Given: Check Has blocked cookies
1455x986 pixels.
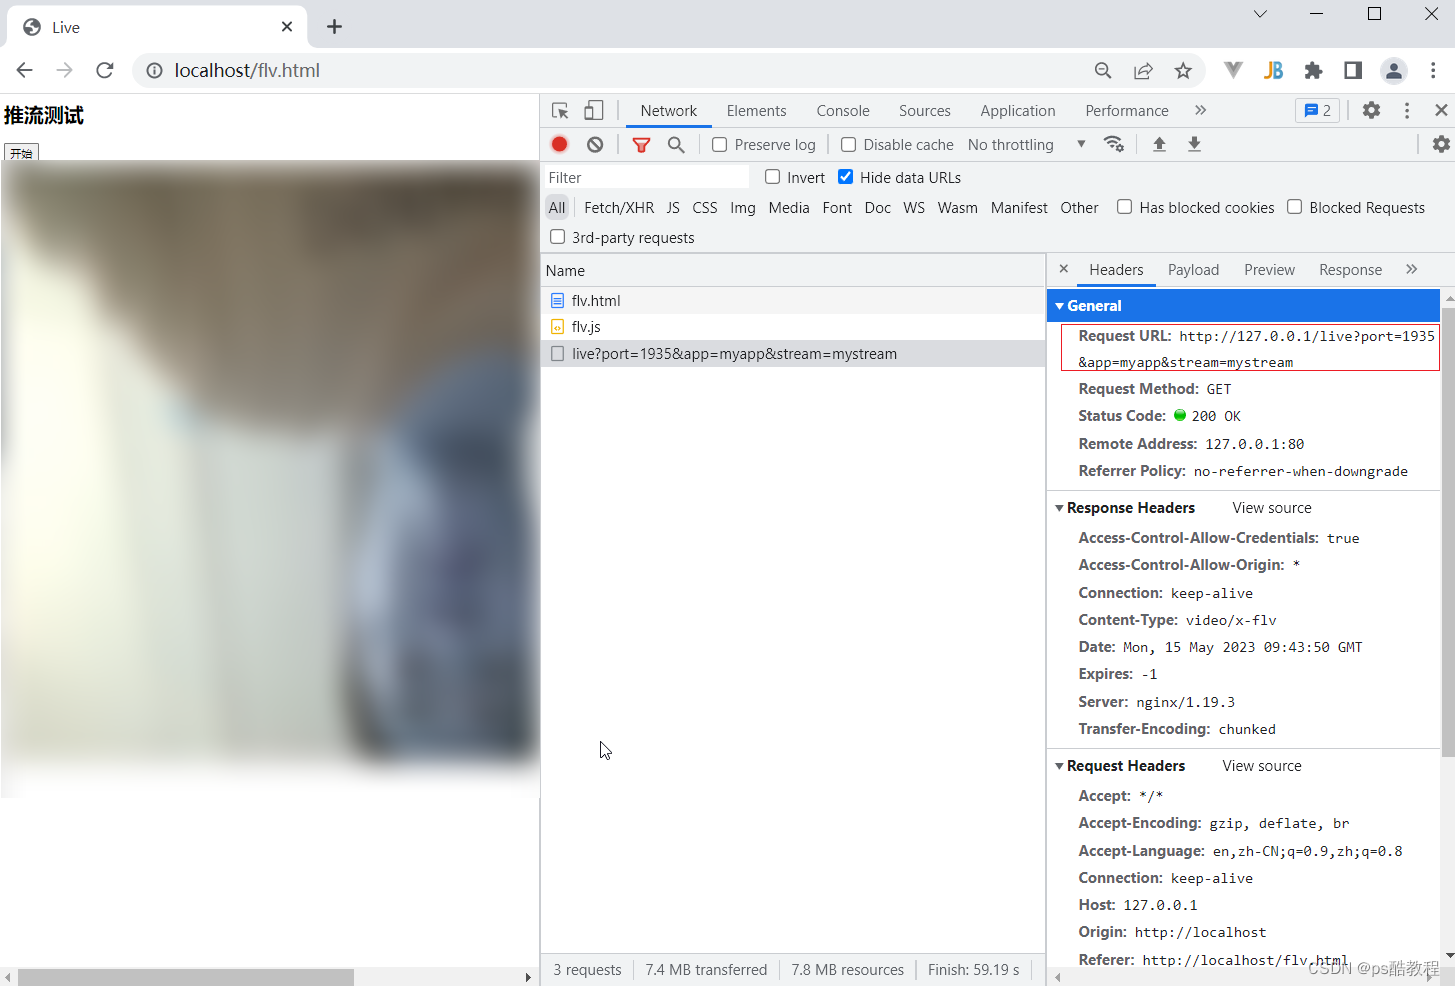Looking at the screenshot, I should [1124, 207].
